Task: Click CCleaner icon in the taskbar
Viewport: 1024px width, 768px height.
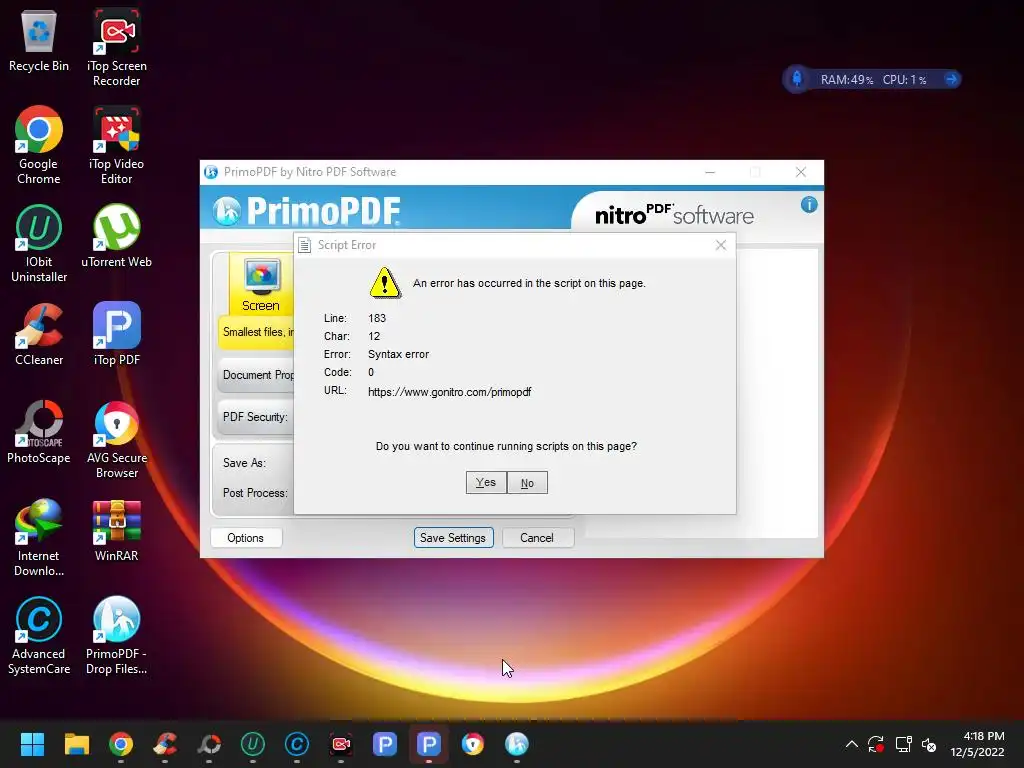Action: point(165,744)
